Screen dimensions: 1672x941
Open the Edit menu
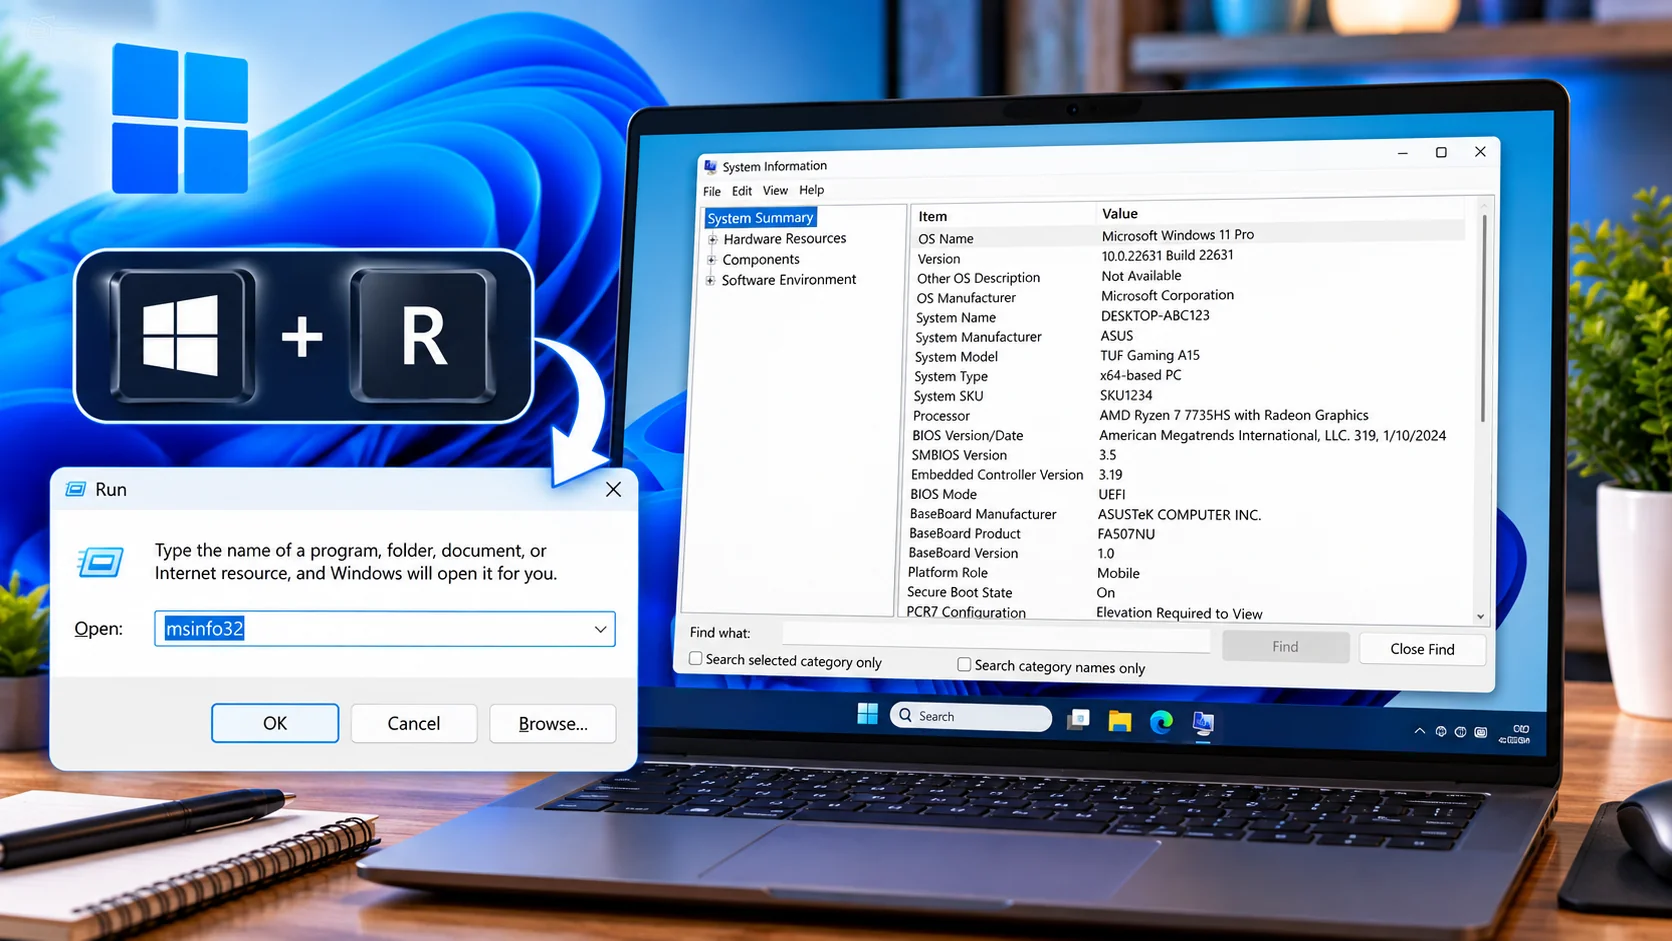(x=742, y=191)
